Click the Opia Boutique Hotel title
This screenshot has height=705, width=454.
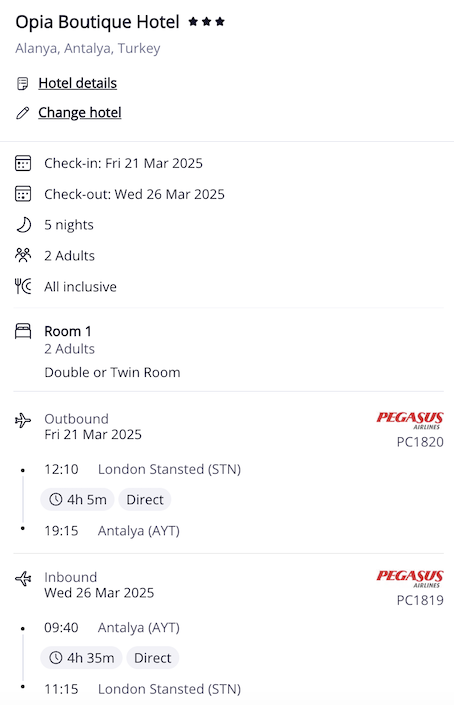(x=97, y=22)
